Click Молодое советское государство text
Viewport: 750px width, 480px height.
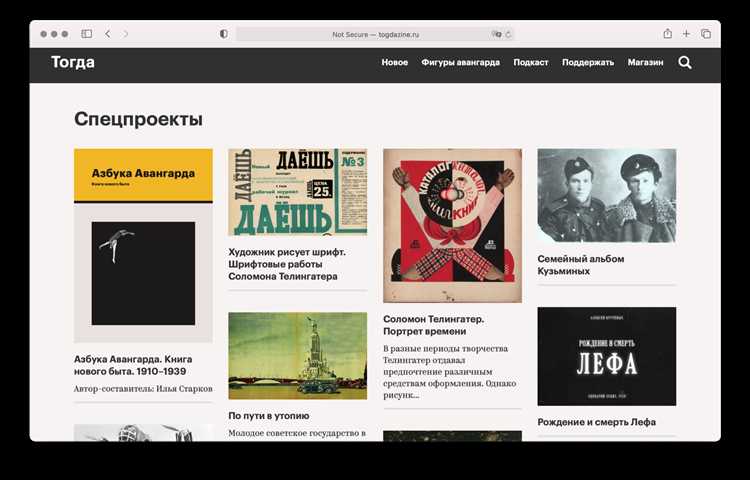click(297, 433)
